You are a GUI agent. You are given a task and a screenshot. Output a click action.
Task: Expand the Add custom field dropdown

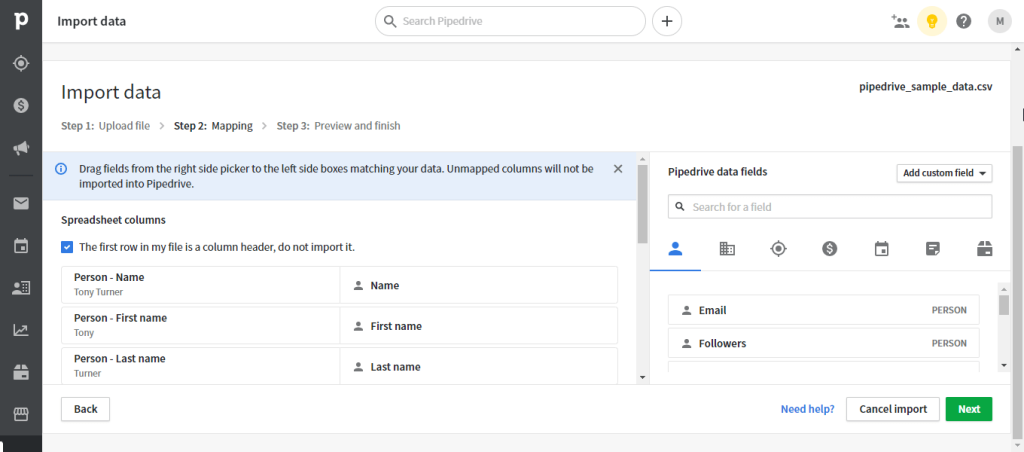[944, 173]
